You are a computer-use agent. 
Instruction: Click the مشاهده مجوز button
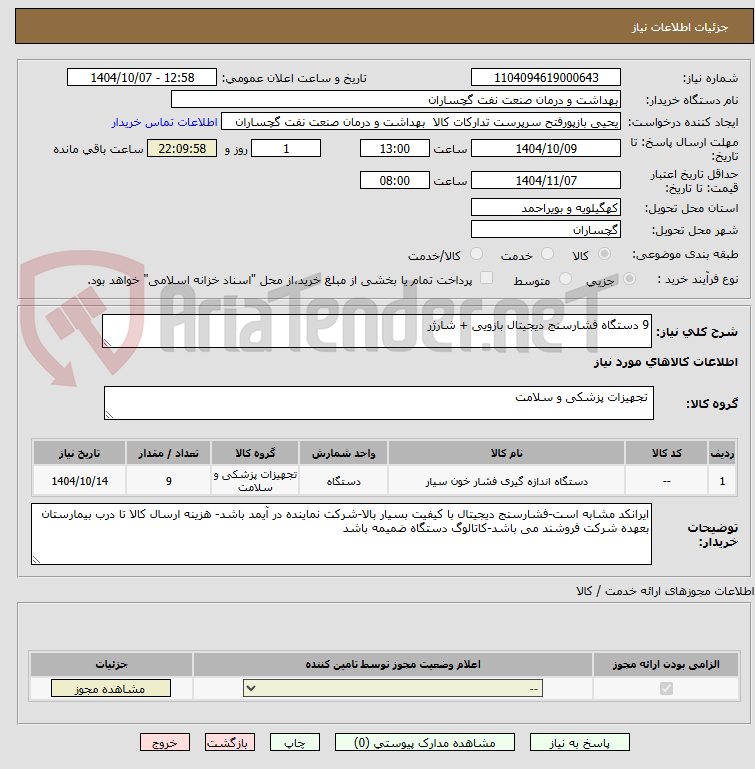(111, 689)
